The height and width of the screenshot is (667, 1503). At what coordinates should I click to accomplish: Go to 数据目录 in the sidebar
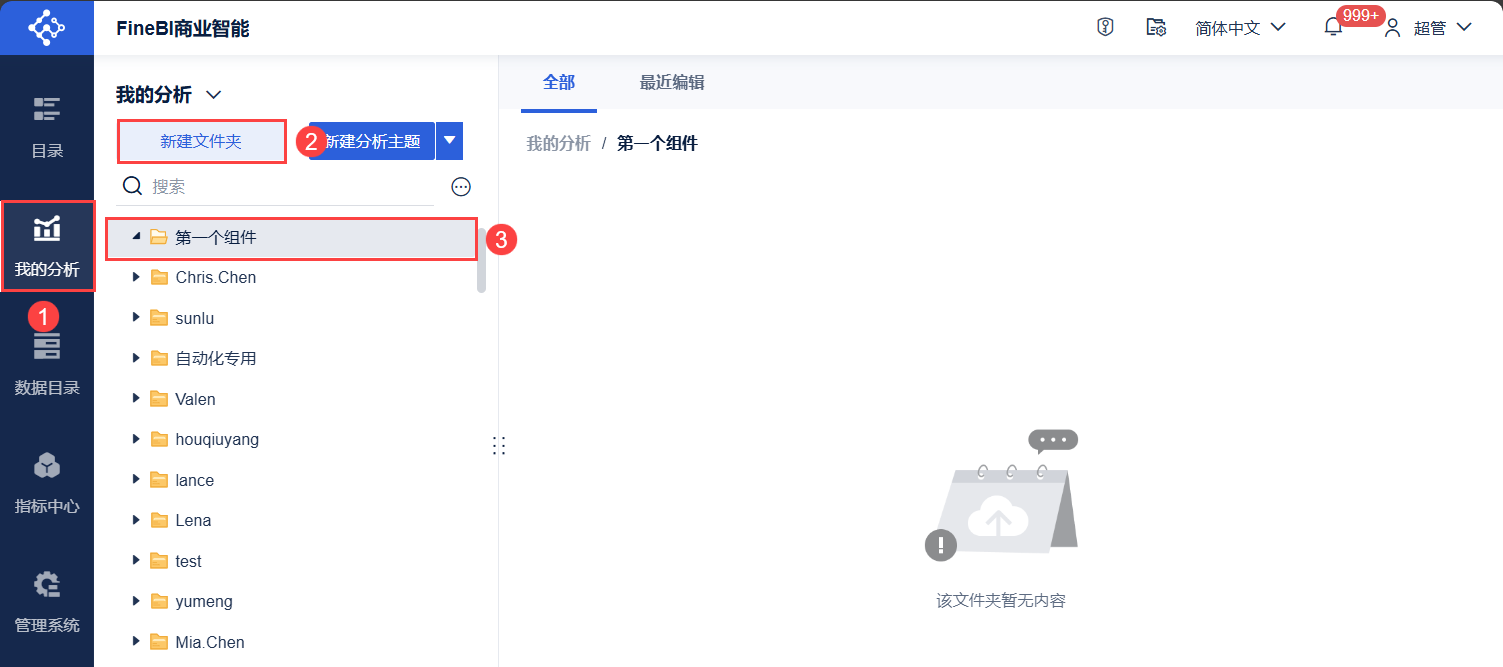coord(47,363)
